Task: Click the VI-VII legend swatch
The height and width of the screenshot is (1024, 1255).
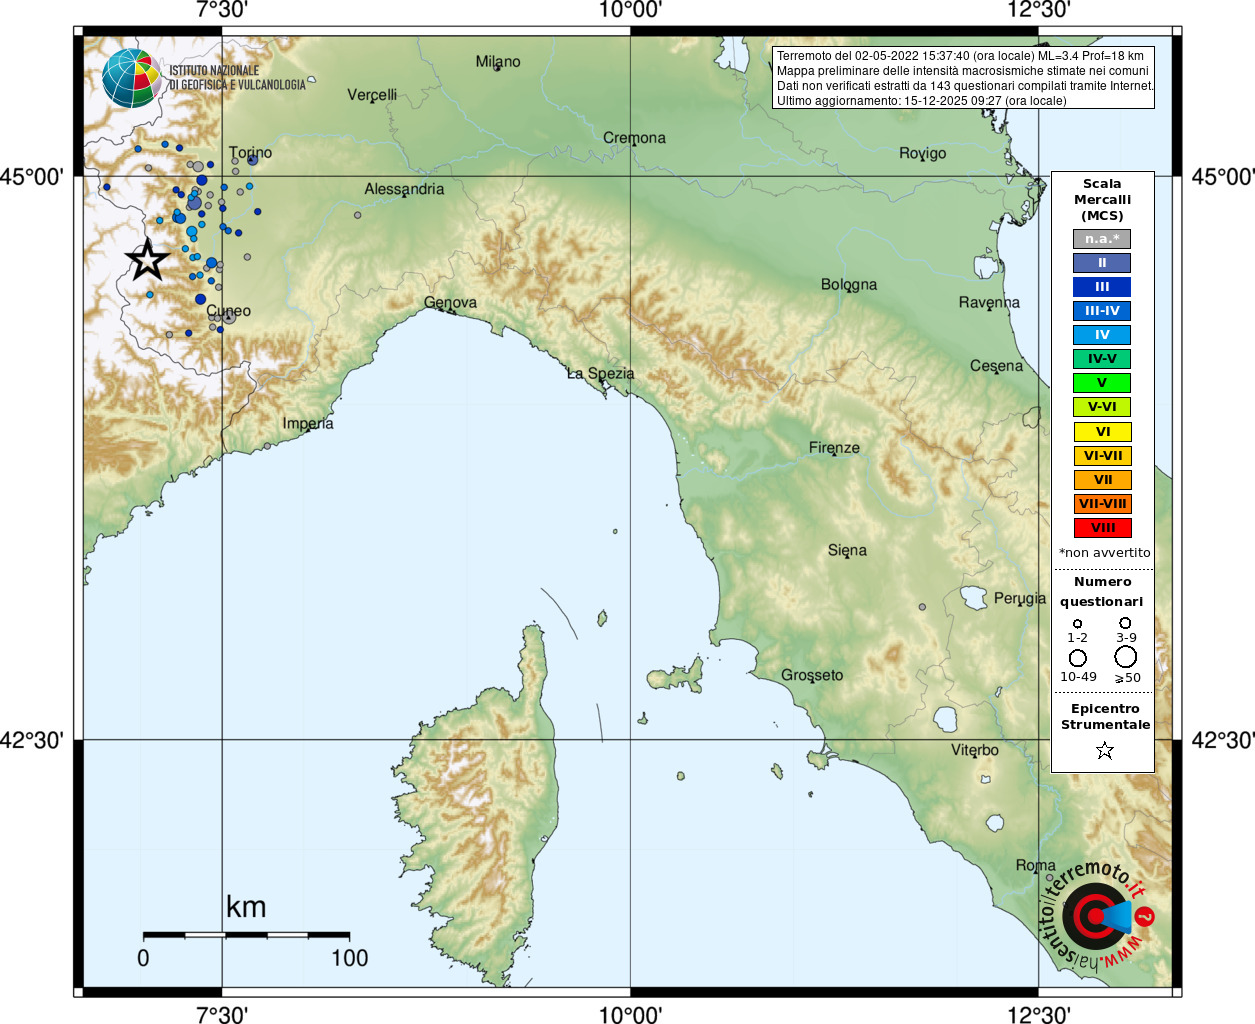Action: coord(1102,456)
